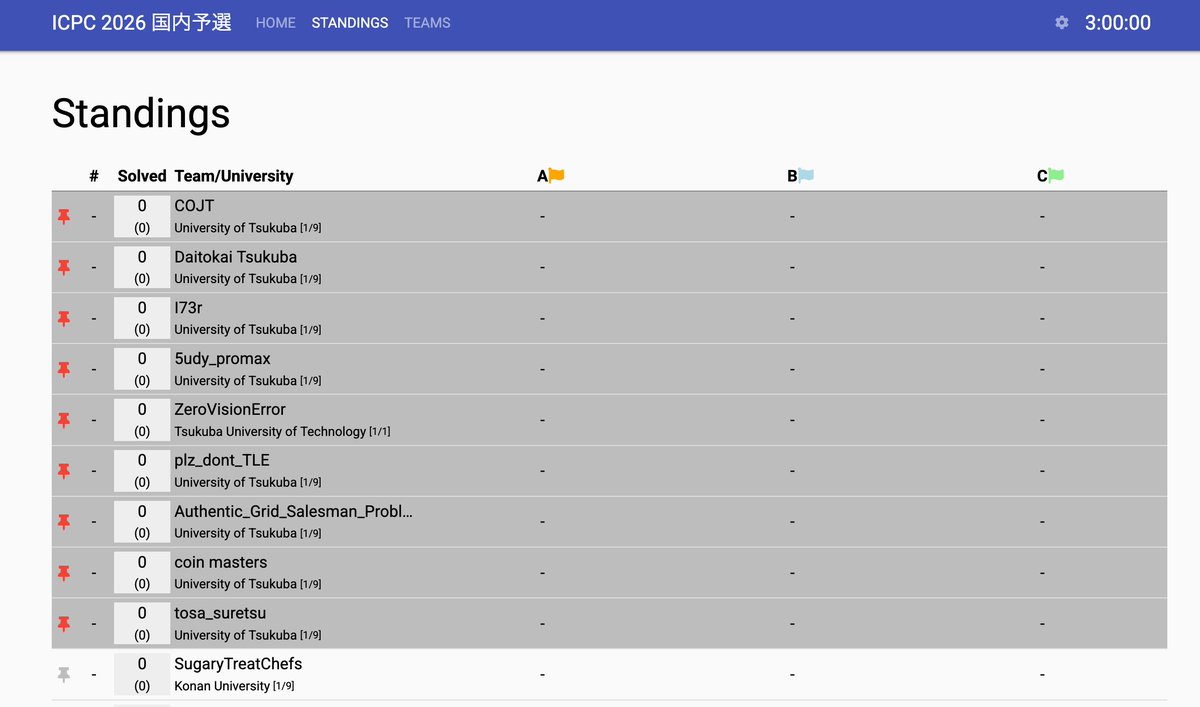The height and width of the screenshot is (707, 1200).
Task: Select team name tosa_suretsu
Action: tap(220, 613)
